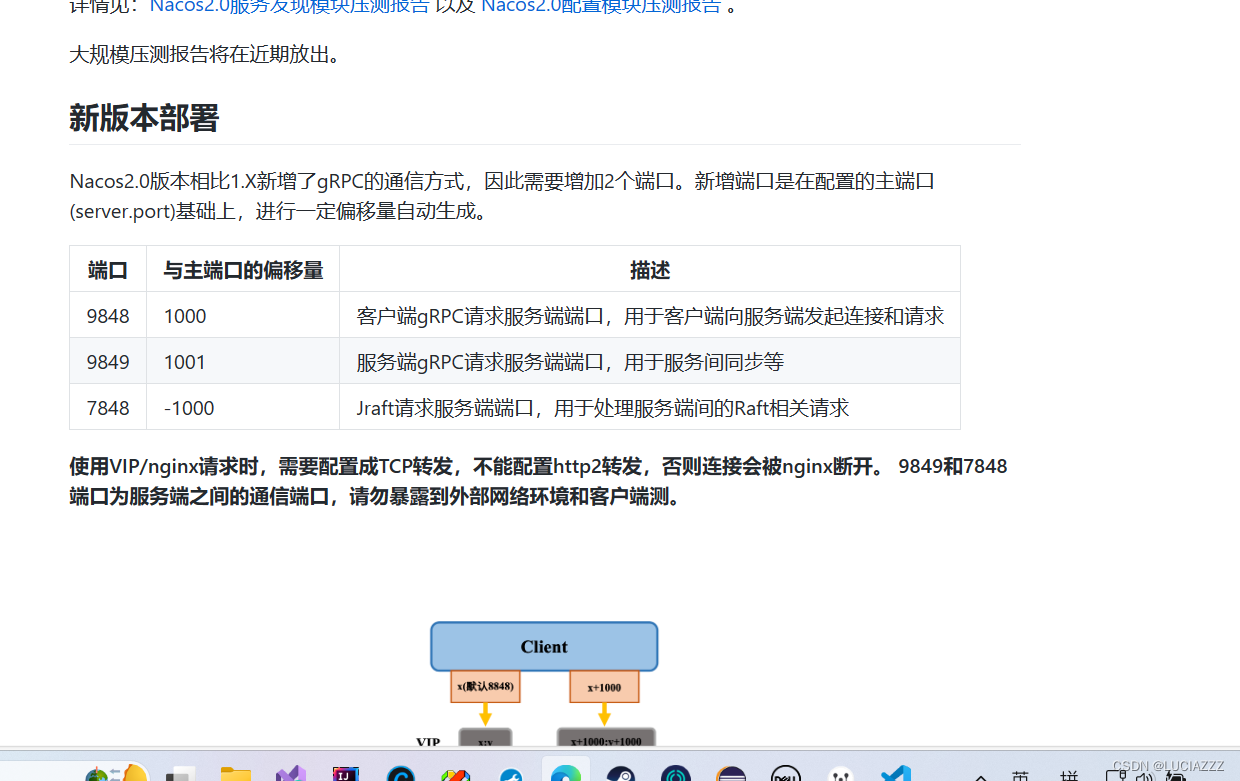Switch to Microsoft Edge in the taskbar
1240x781 pixels.
tap(566, 774)
